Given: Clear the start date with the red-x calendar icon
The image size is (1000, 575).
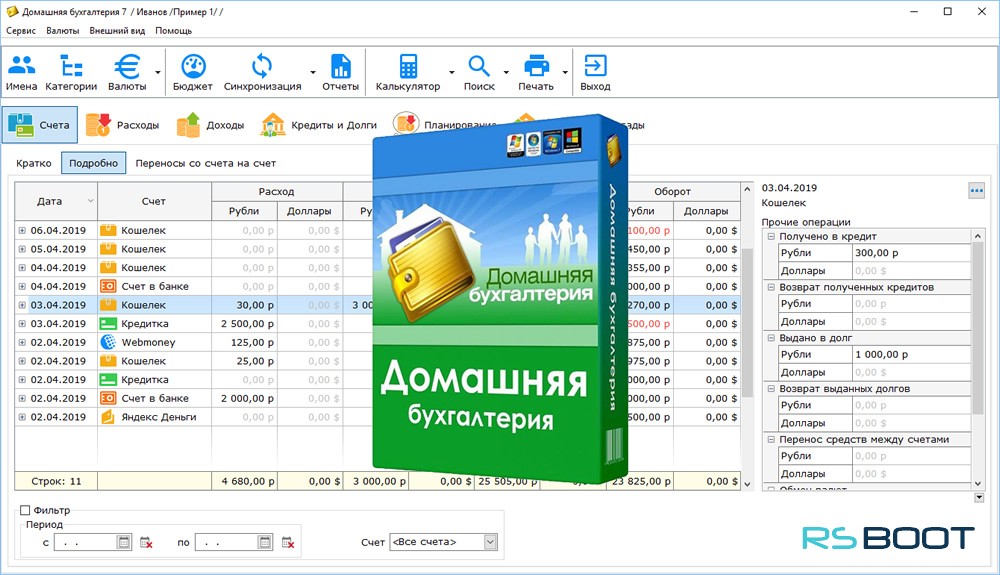Looking at the screenshot, I should pyautogui.click(x=146, y=542).
